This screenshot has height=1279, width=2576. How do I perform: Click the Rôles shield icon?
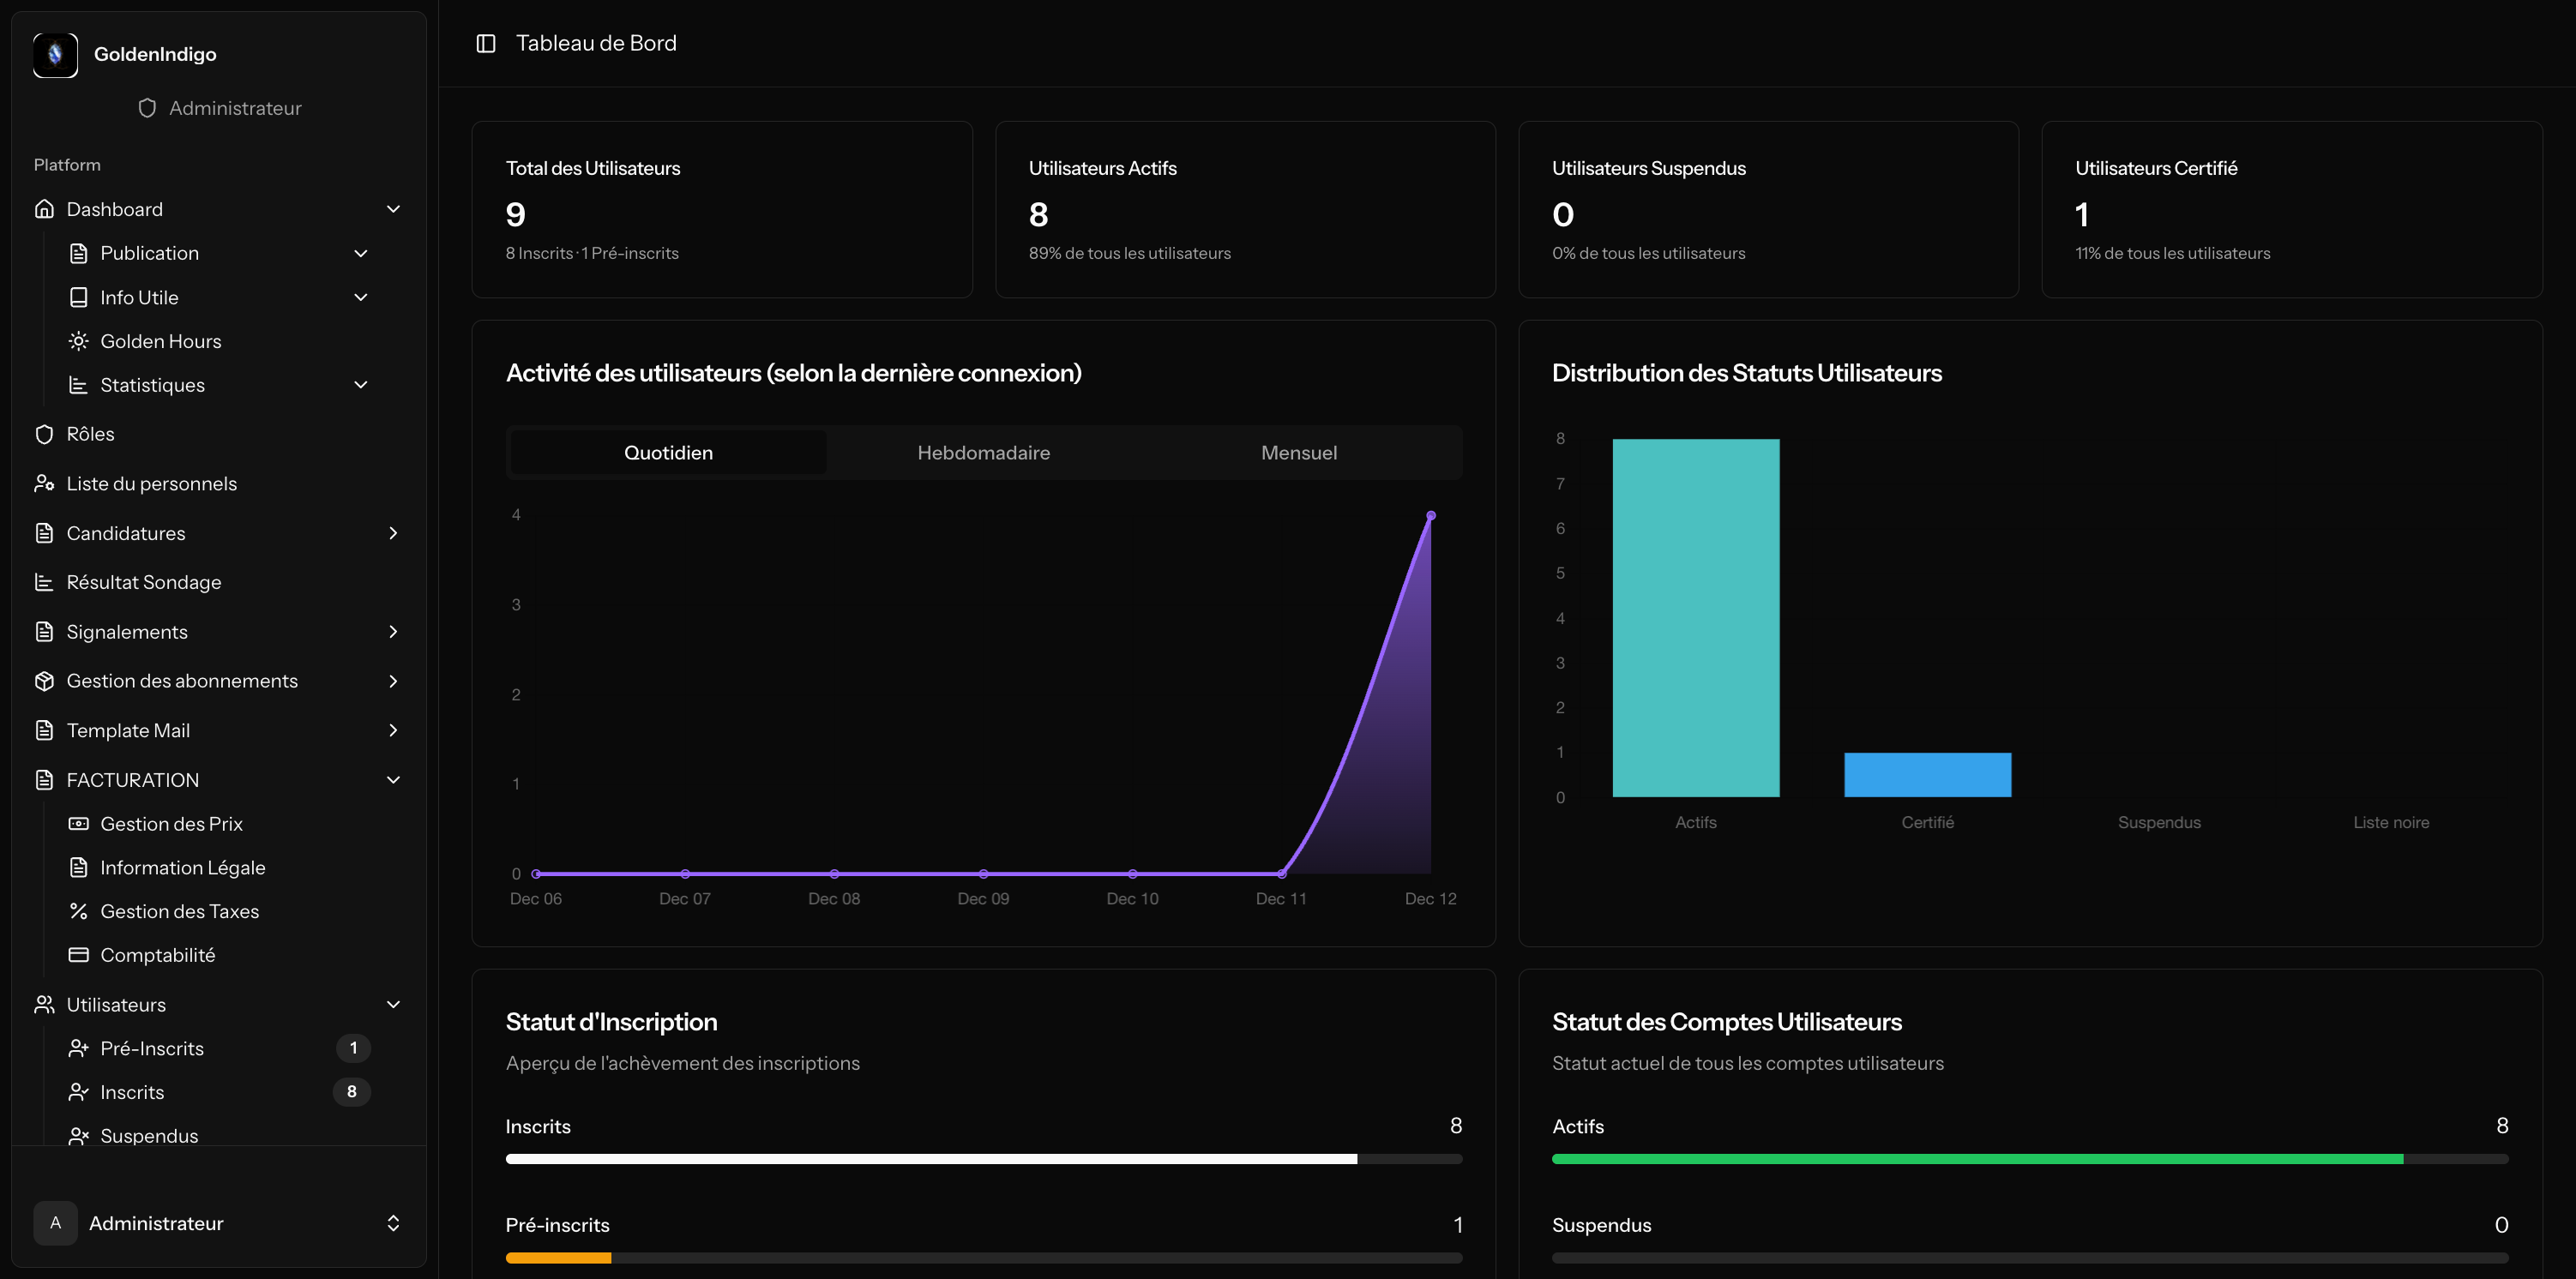tap(44, 434)
